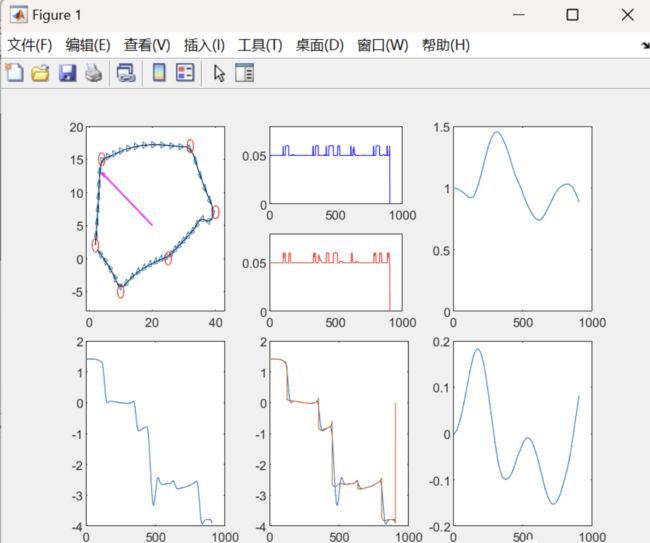Open the 窗口(W) menu
This screenshot has height=543, width=650.
(383, 45)
